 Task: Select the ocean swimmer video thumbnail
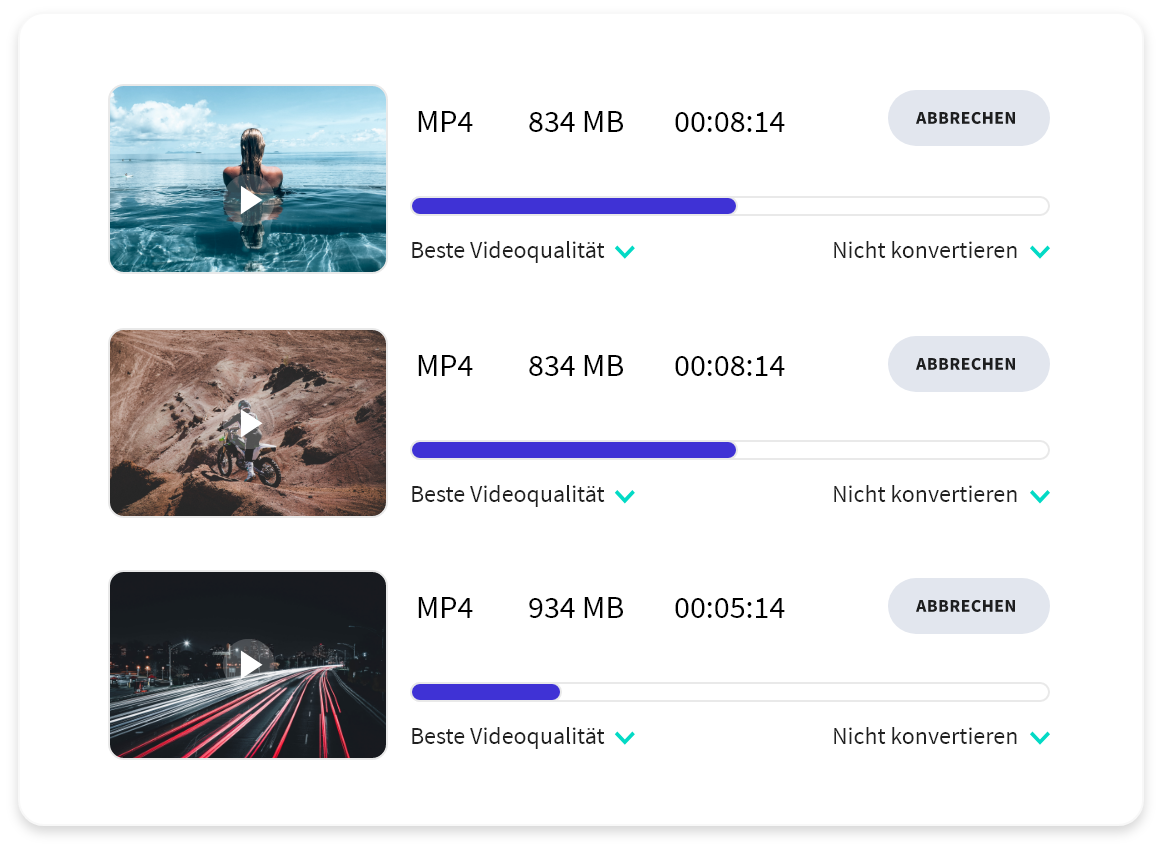click(x=248, y=179)
